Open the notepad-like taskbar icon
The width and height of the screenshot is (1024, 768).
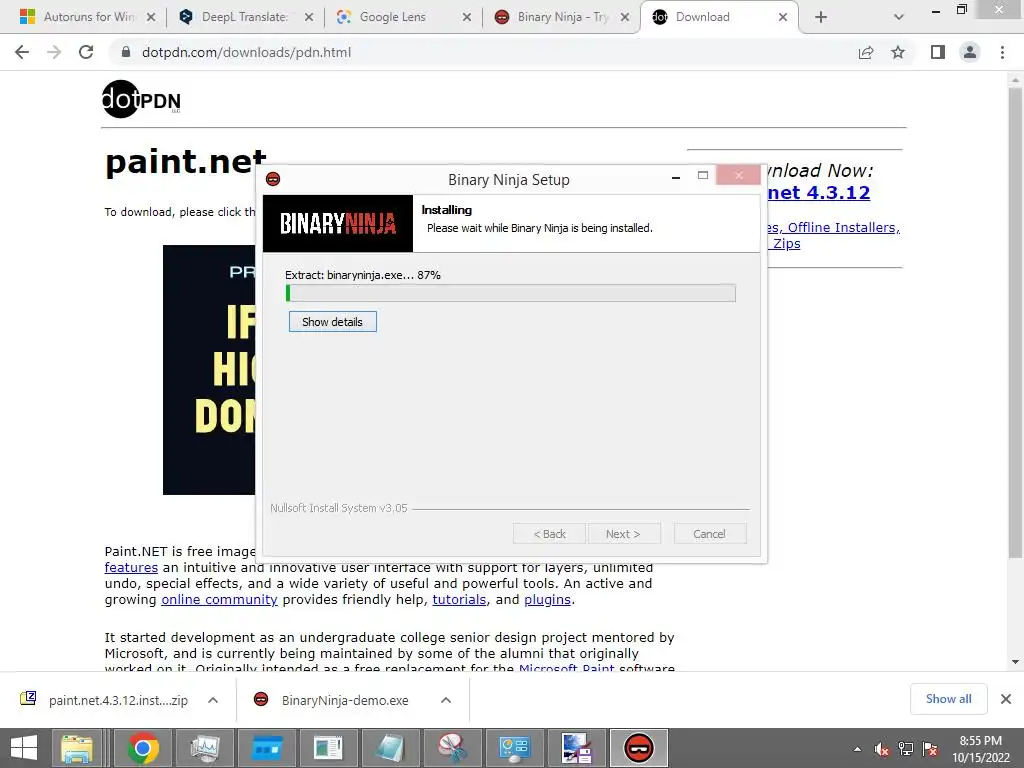pyautogui.click(x=390, y=748)
